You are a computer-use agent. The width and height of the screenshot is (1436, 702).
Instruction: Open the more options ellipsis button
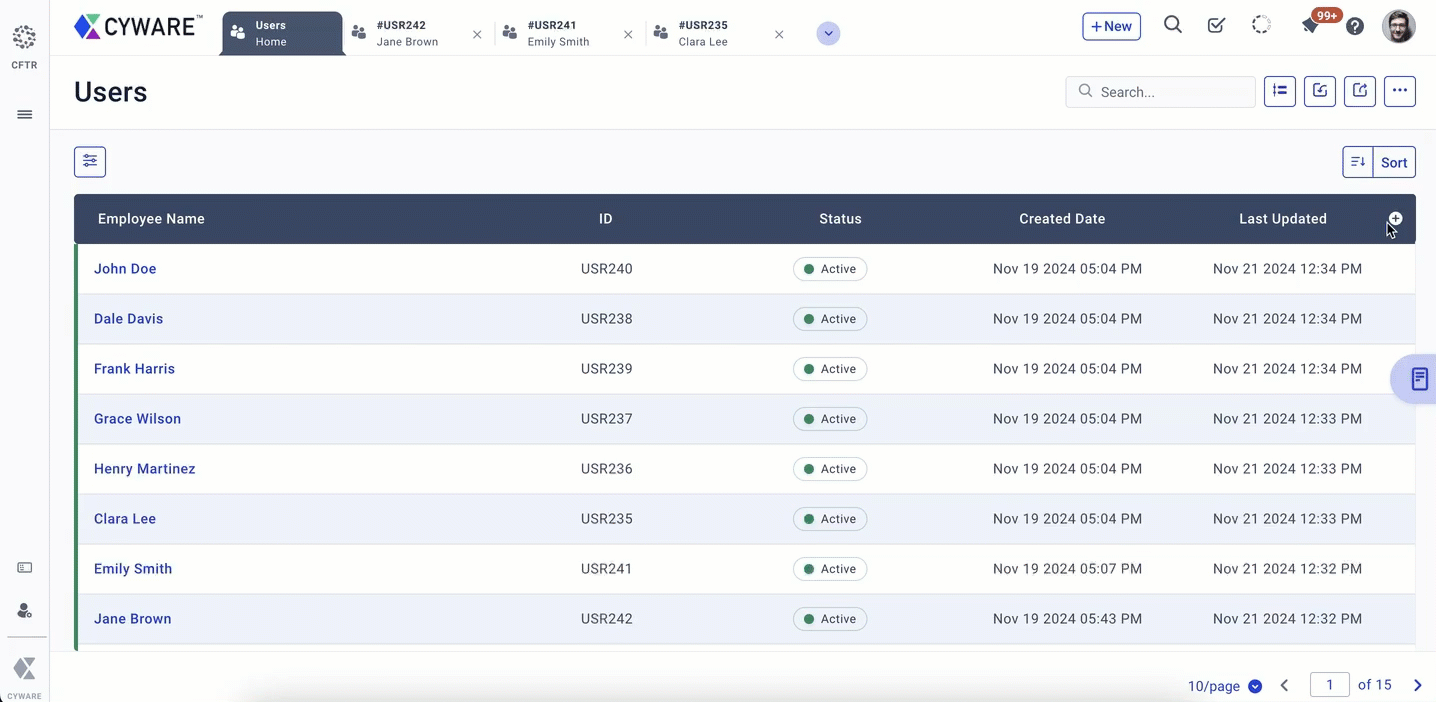(1399, 91)
